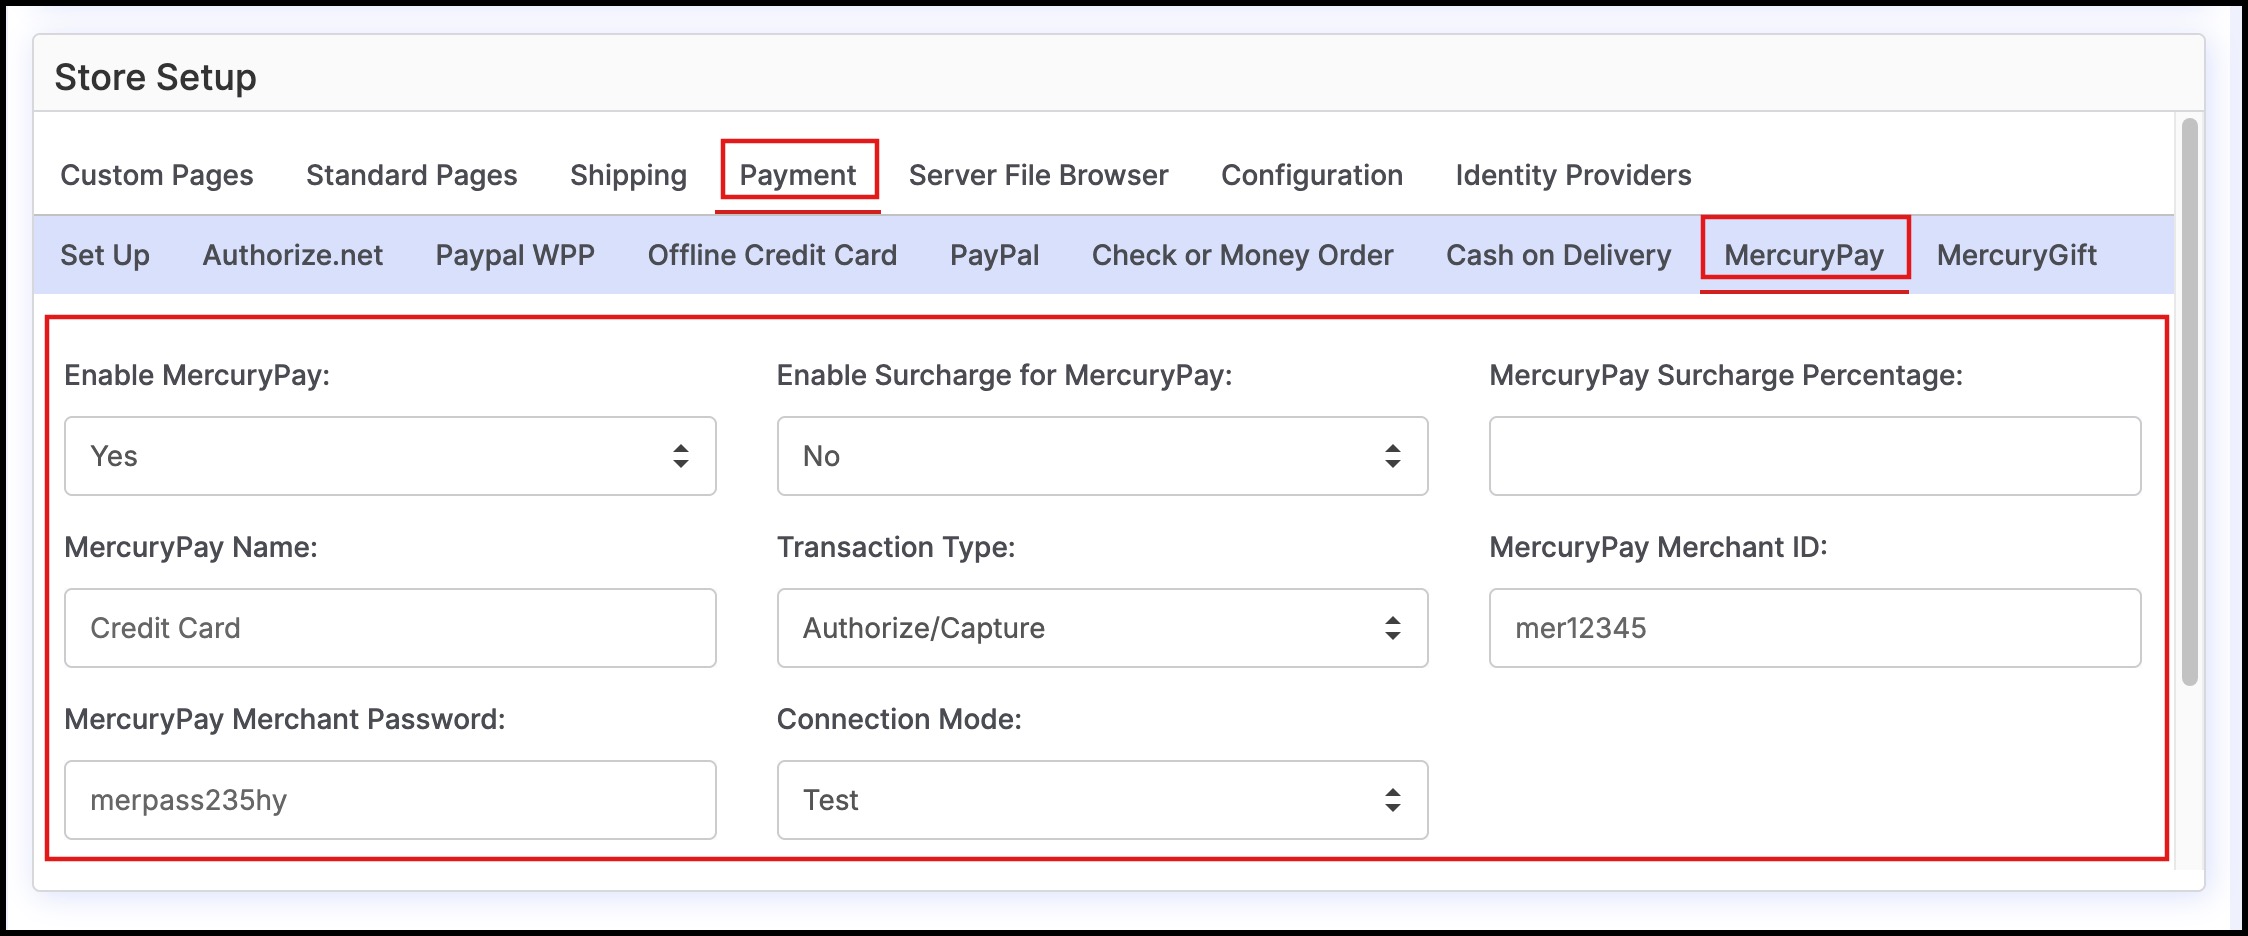Focus the MercuryPay Name field
The width and height of the screenshot is (2248, 936).
click(390, 628)
